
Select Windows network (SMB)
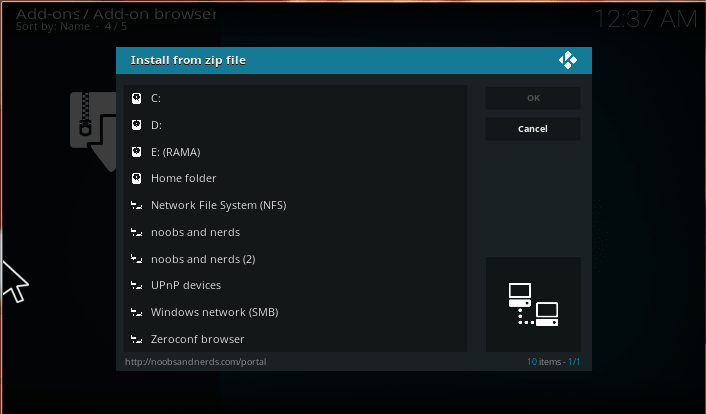click(295, 312)
